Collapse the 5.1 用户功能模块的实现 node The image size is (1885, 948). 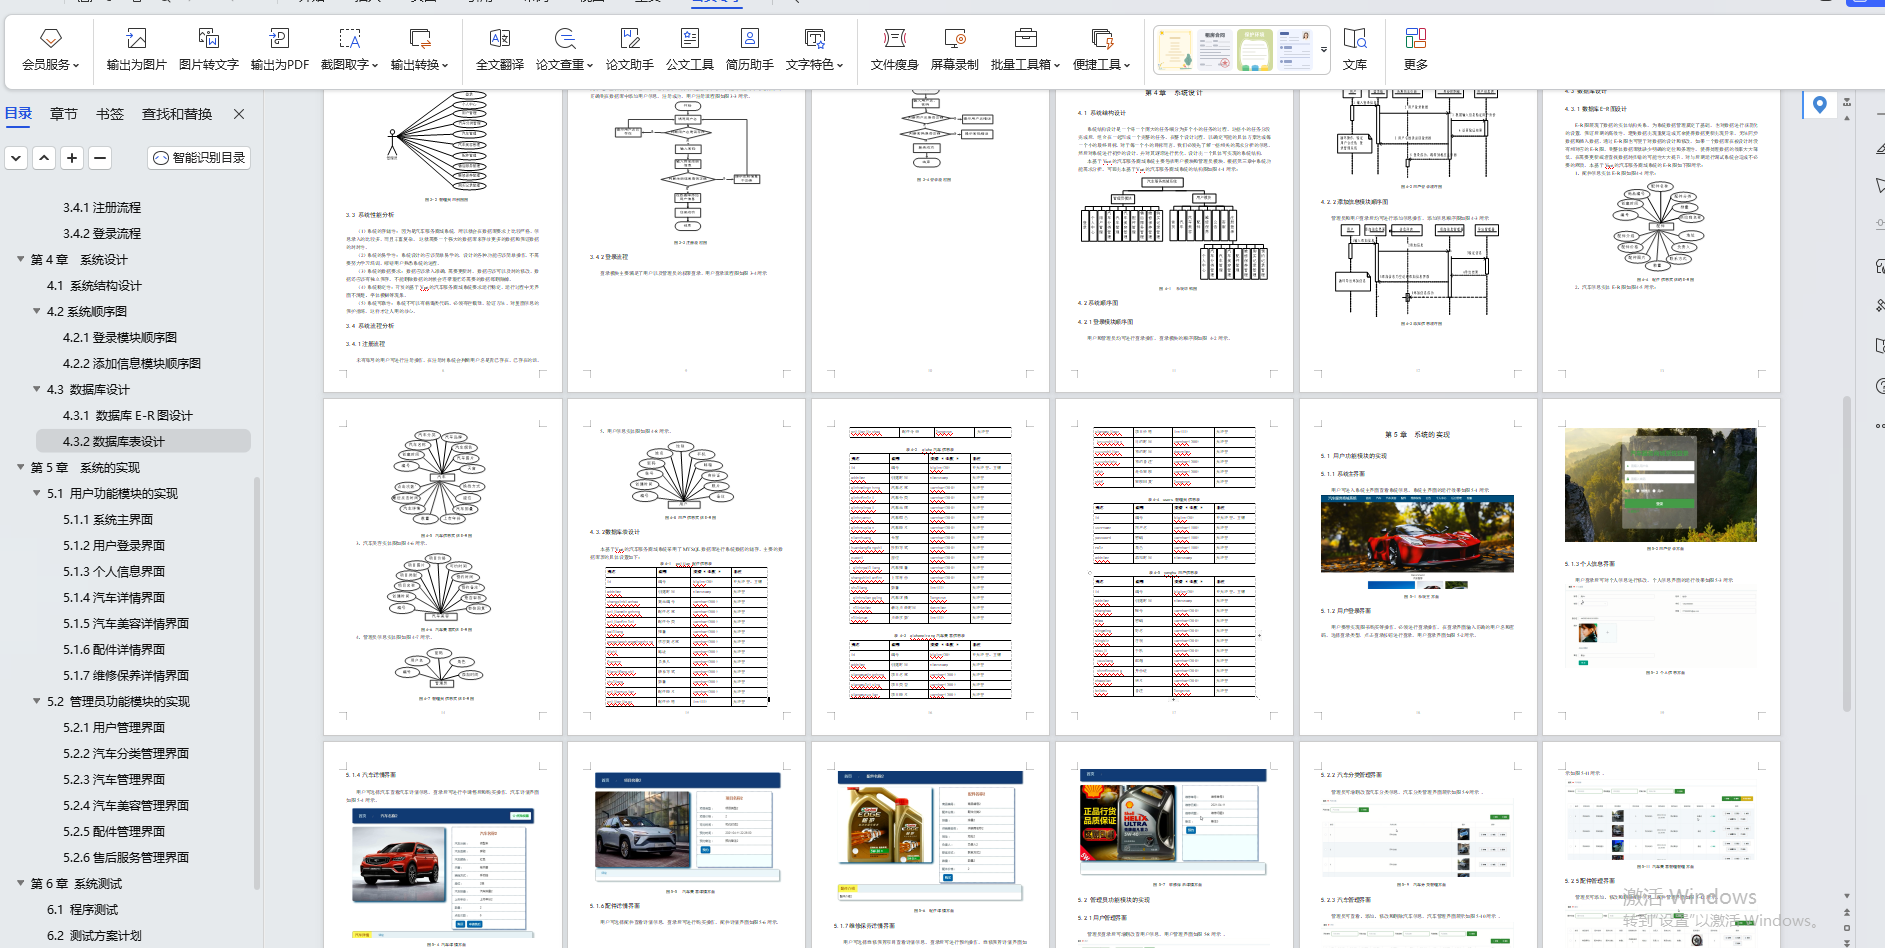37,493
